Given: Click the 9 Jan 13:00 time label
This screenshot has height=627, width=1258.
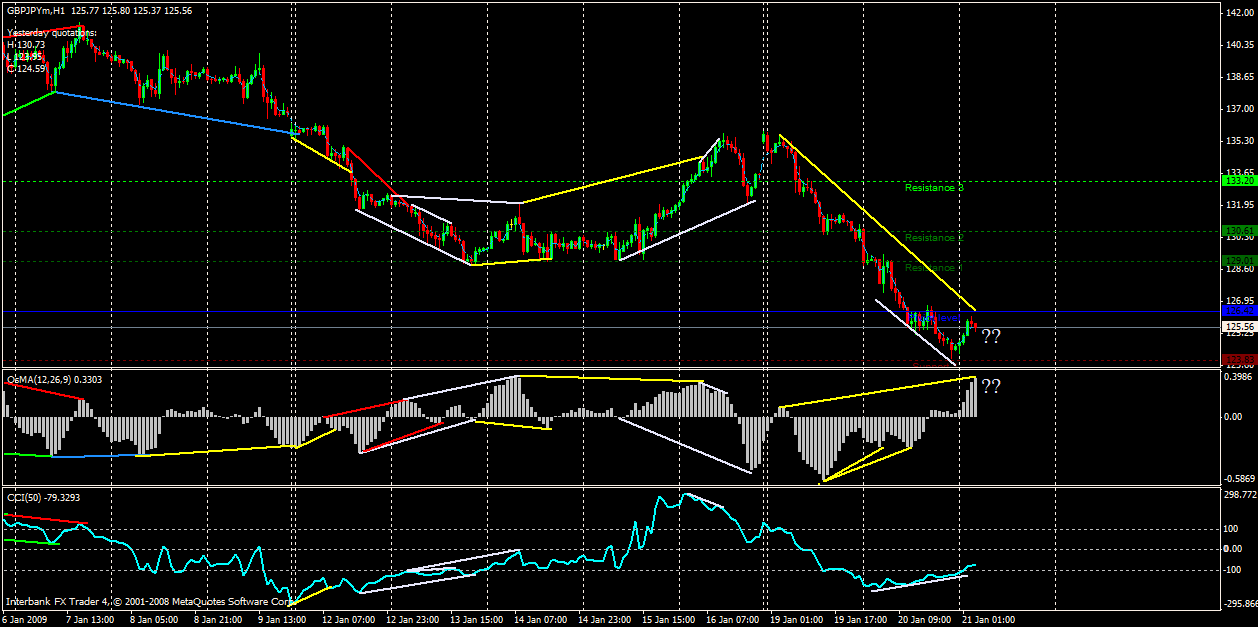Looking at the screenshot, I should [x=281, y=619].
